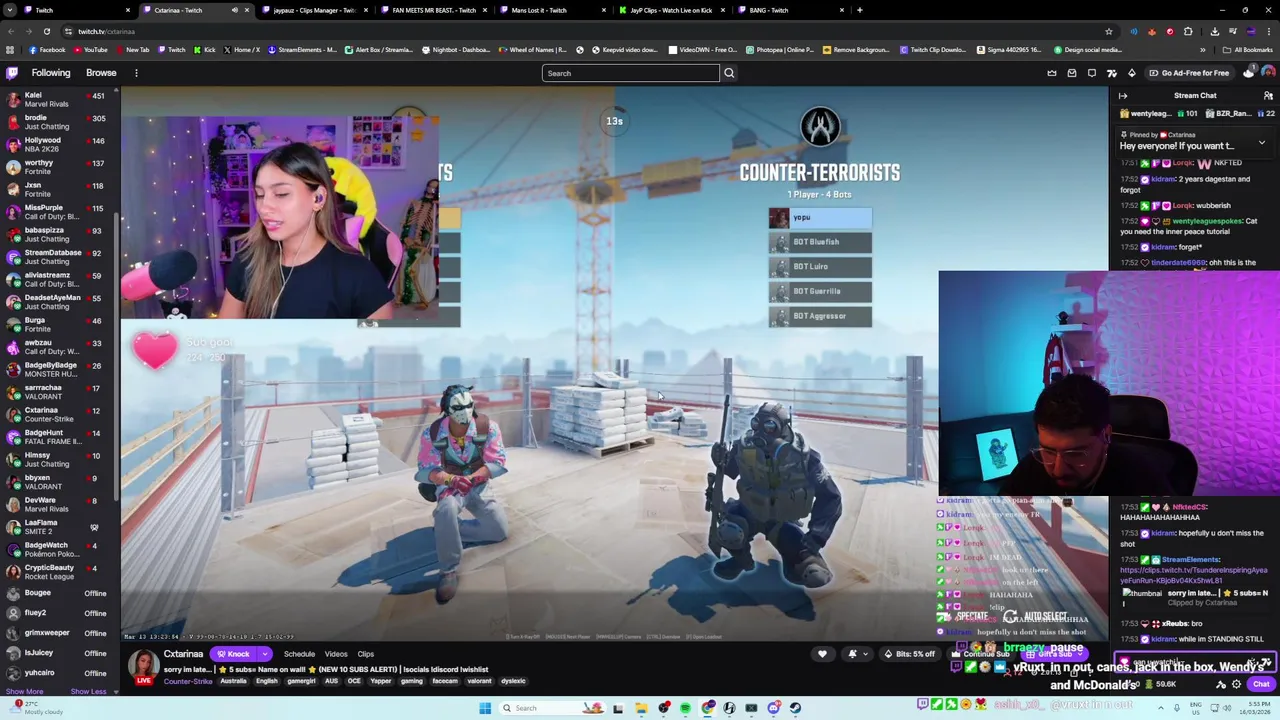This screenshot has height=720, width=1280.
Task: Open YouTube bookmark
Action: tap(90, 50)
